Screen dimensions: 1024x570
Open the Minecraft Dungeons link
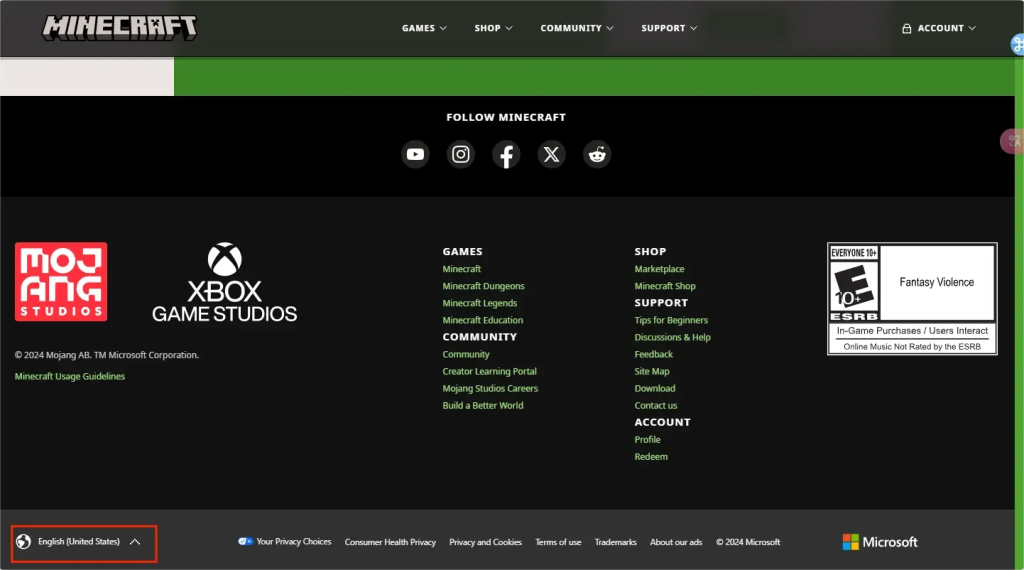pyautogui.click(x=483, y=286)
